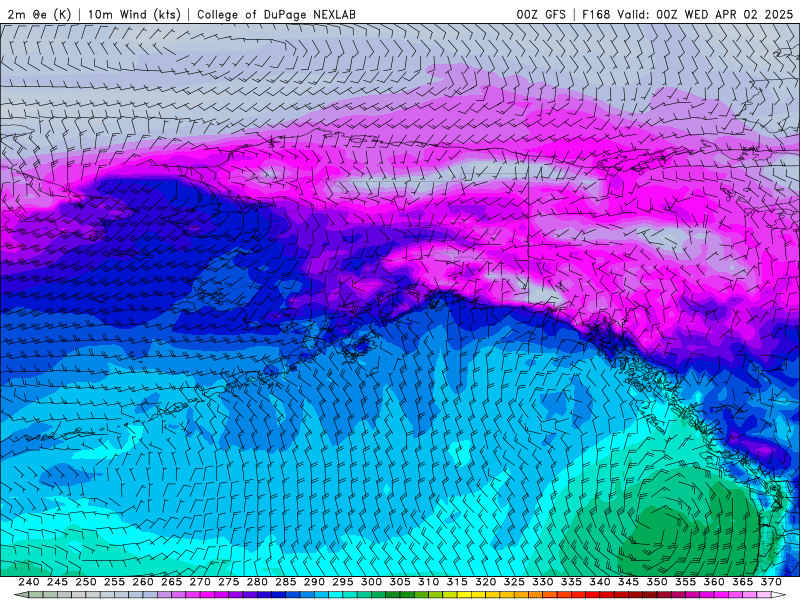Viewport: 800px width, 600px height.
Task: Pick the 295 legend value
Action: (343, 582)
